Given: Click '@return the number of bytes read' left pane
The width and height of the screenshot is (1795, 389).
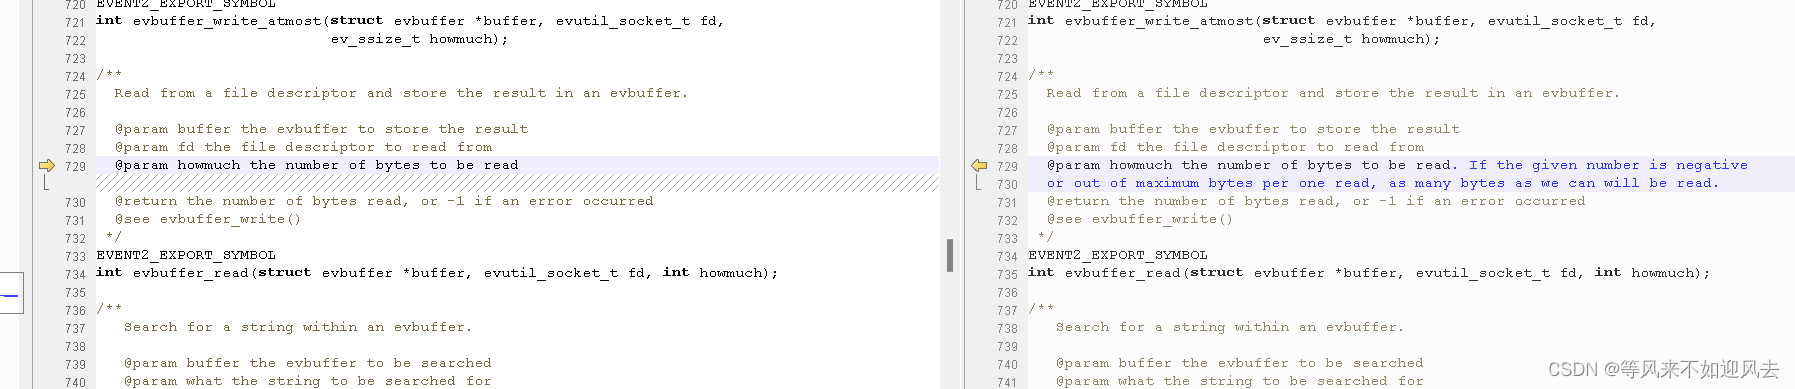Looking at the screenshot, I should point(384,201).
